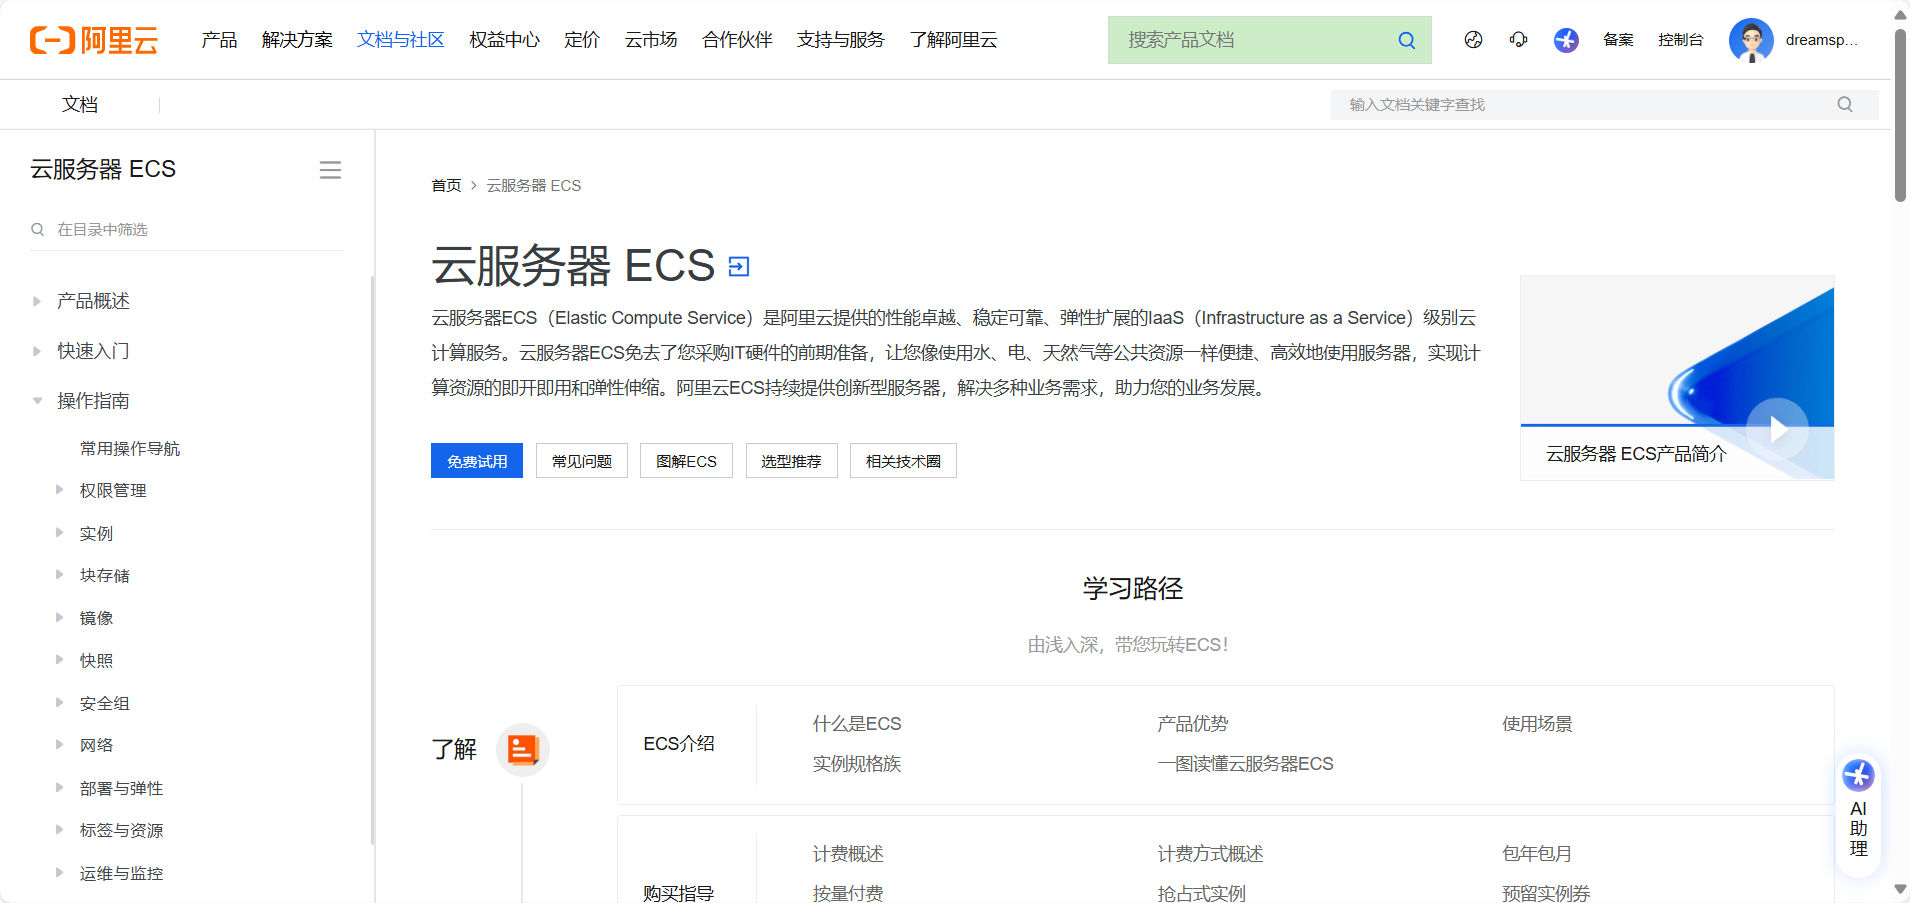Open the 合作伙伴 menu

tap(737, 40)
